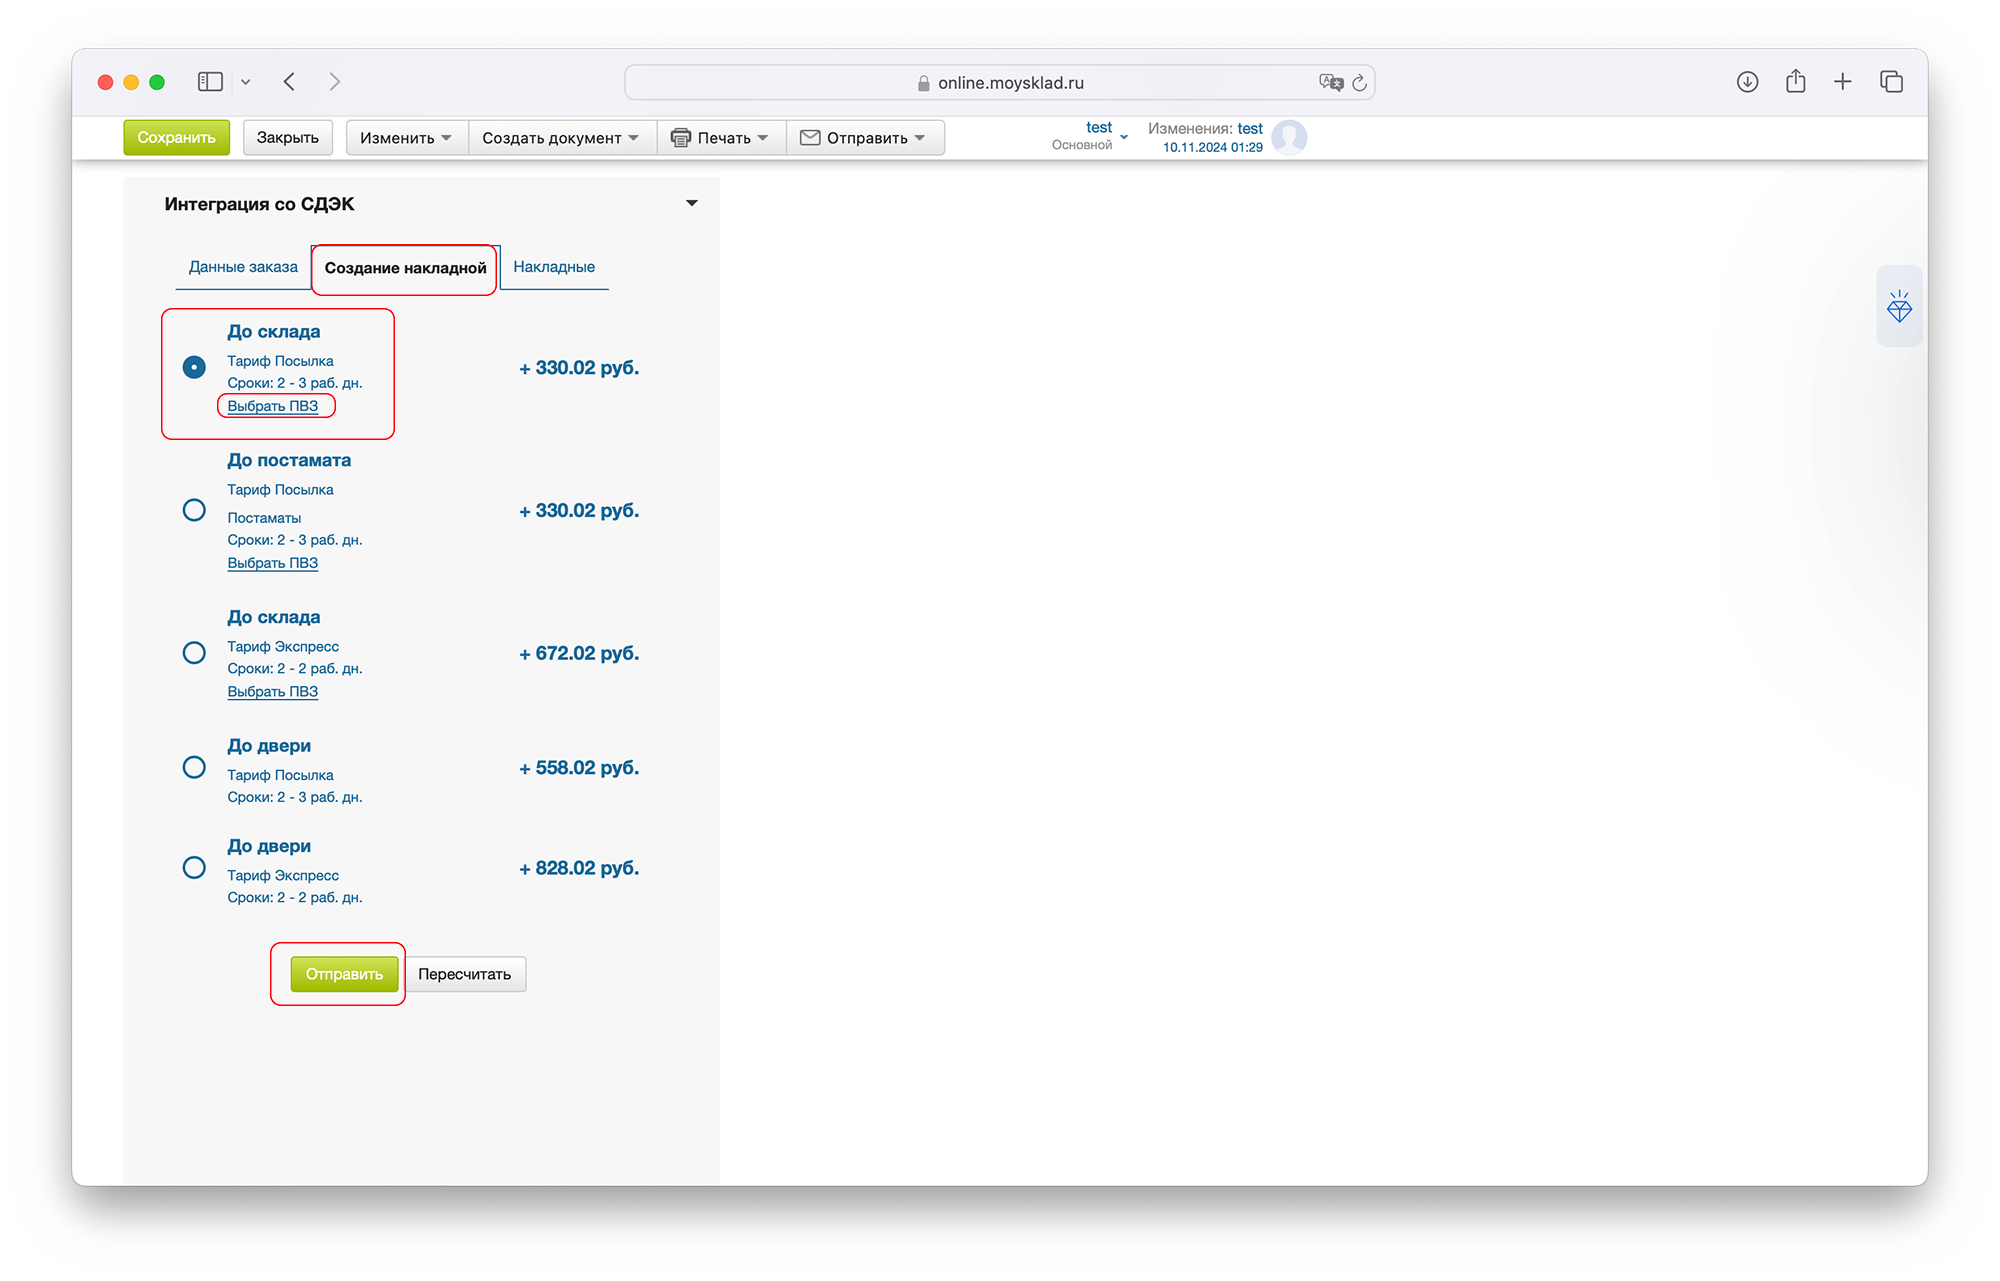Select До склада Тариф Экспресс radio option
Screen dimensions: 2000x1281
(194, 653)
